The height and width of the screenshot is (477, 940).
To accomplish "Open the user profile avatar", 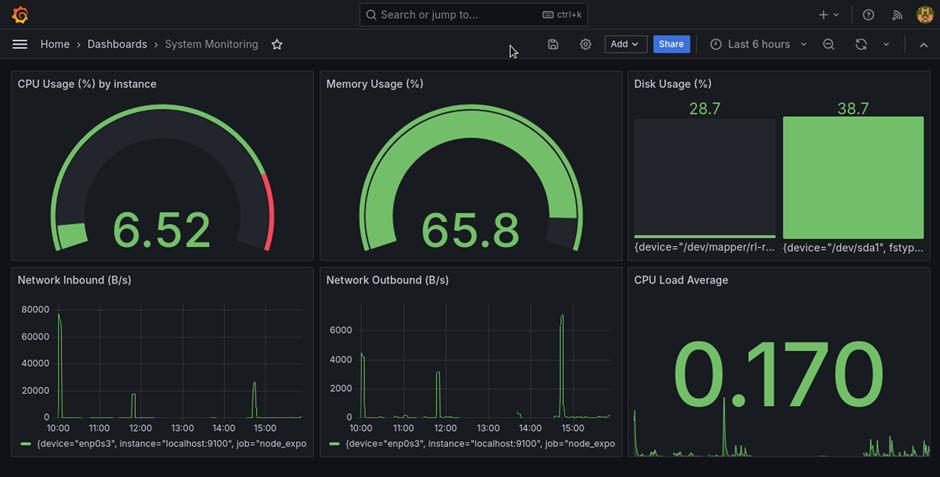I will tap(924, 14).
